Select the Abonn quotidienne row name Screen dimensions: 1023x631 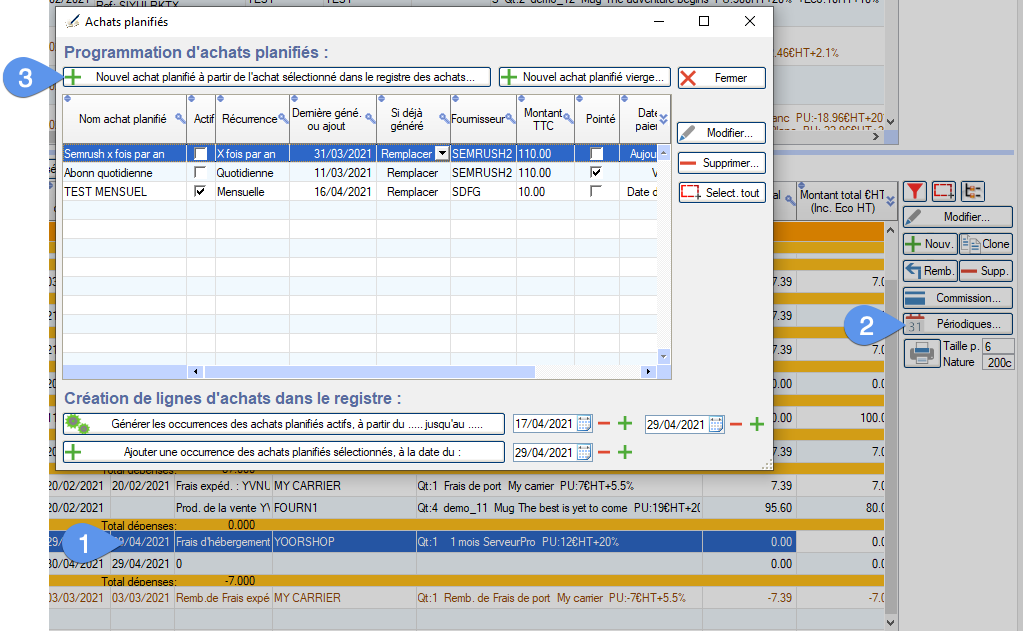pyautogui.click(x=108, y=173)
